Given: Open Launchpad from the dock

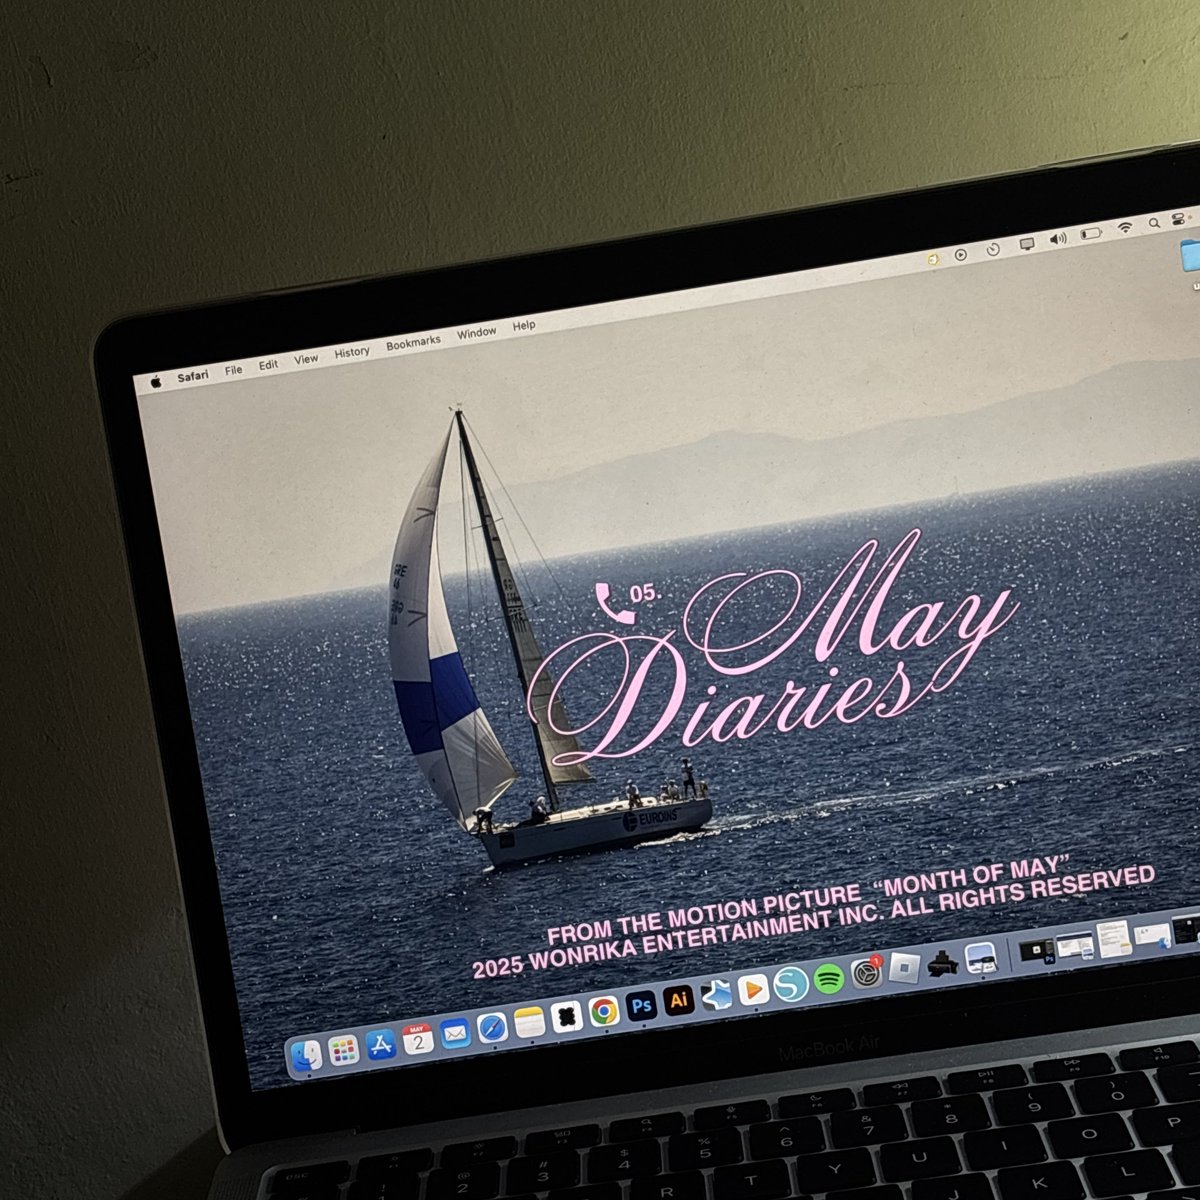Looking at the screenshot, I should (344, 1050).
